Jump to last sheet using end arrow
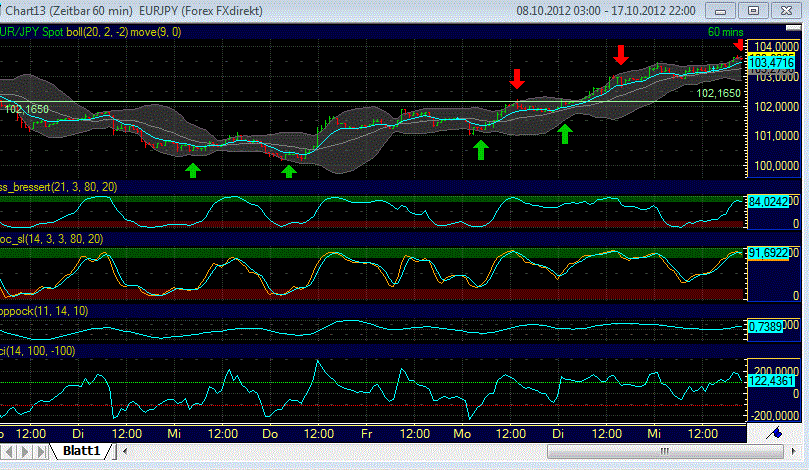Viewport: 809px width, 471px height. click(41, 452)
